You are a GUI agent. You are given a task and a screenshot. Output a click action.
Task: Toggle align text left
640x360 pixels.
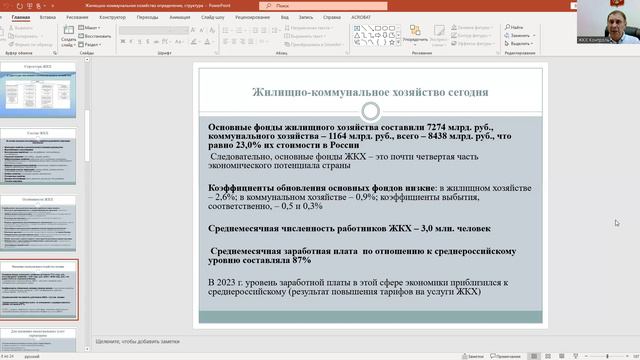[225, 42]
